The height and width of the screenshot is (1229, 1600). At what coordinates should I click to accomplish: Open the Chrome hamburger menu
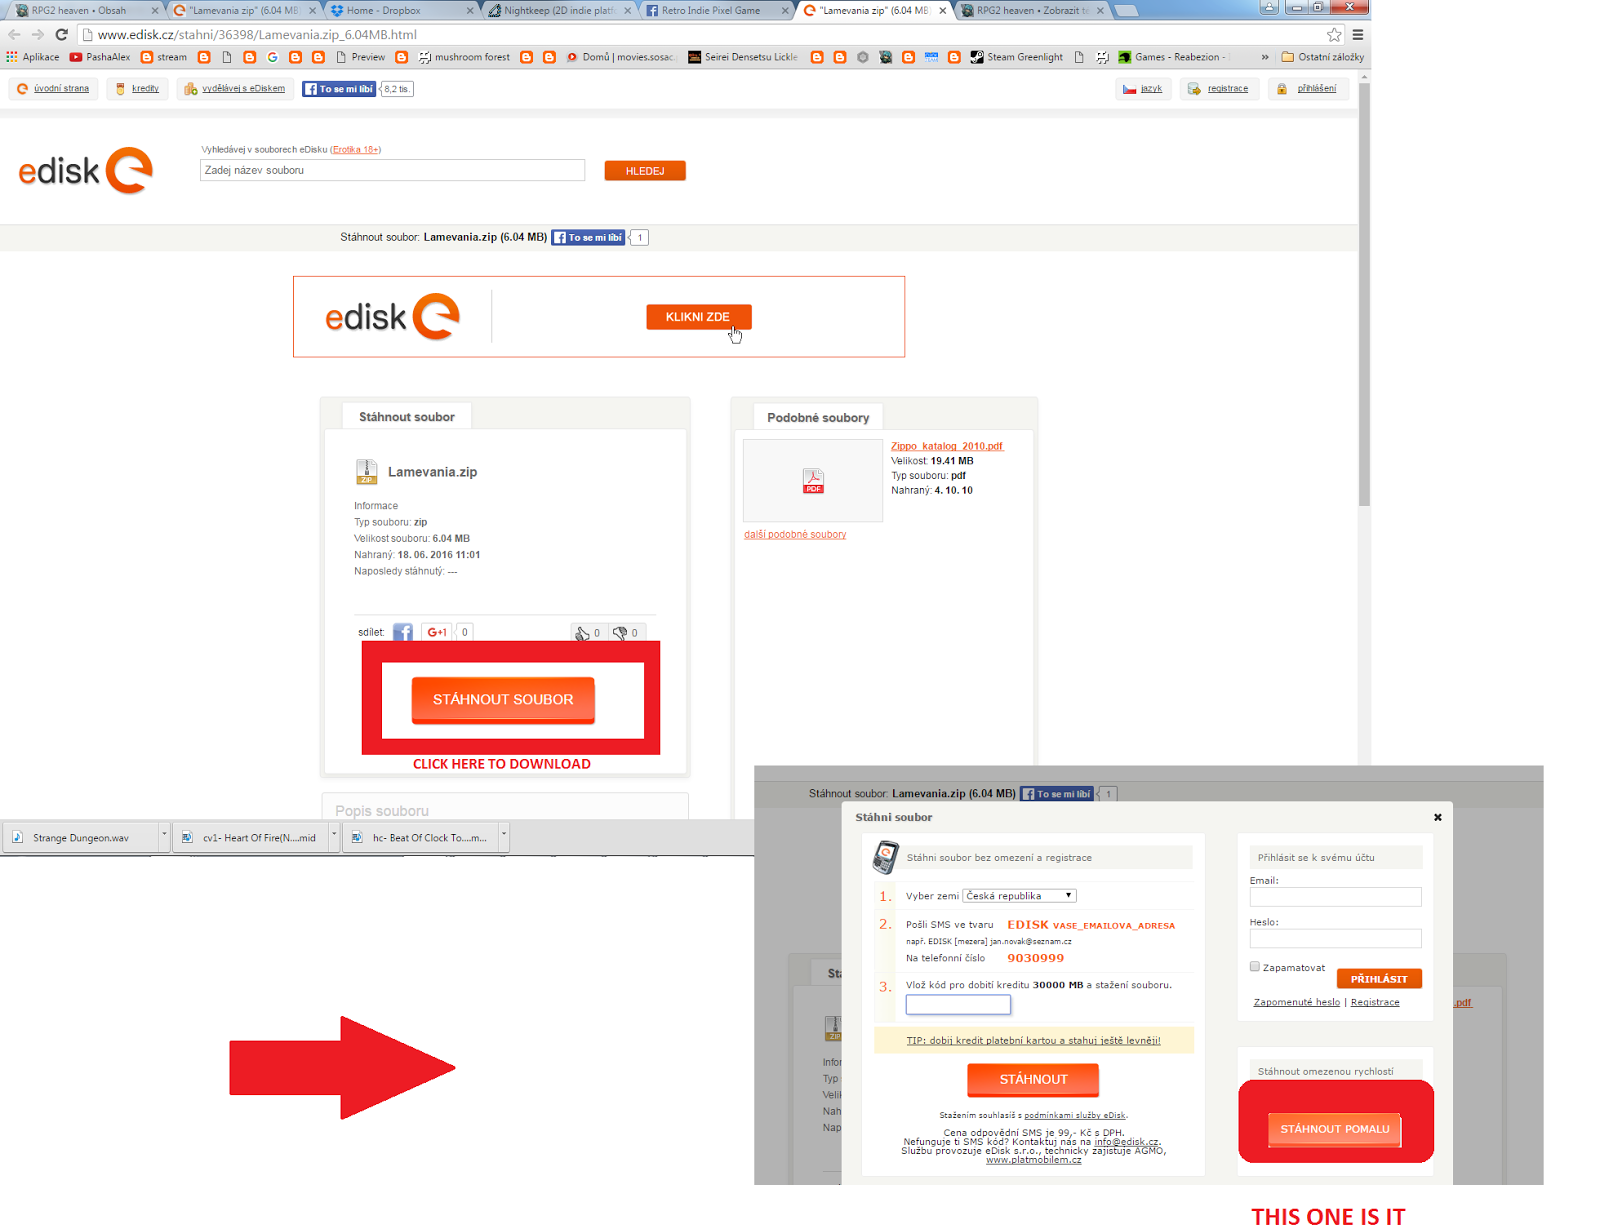[x=1358, y=34]
